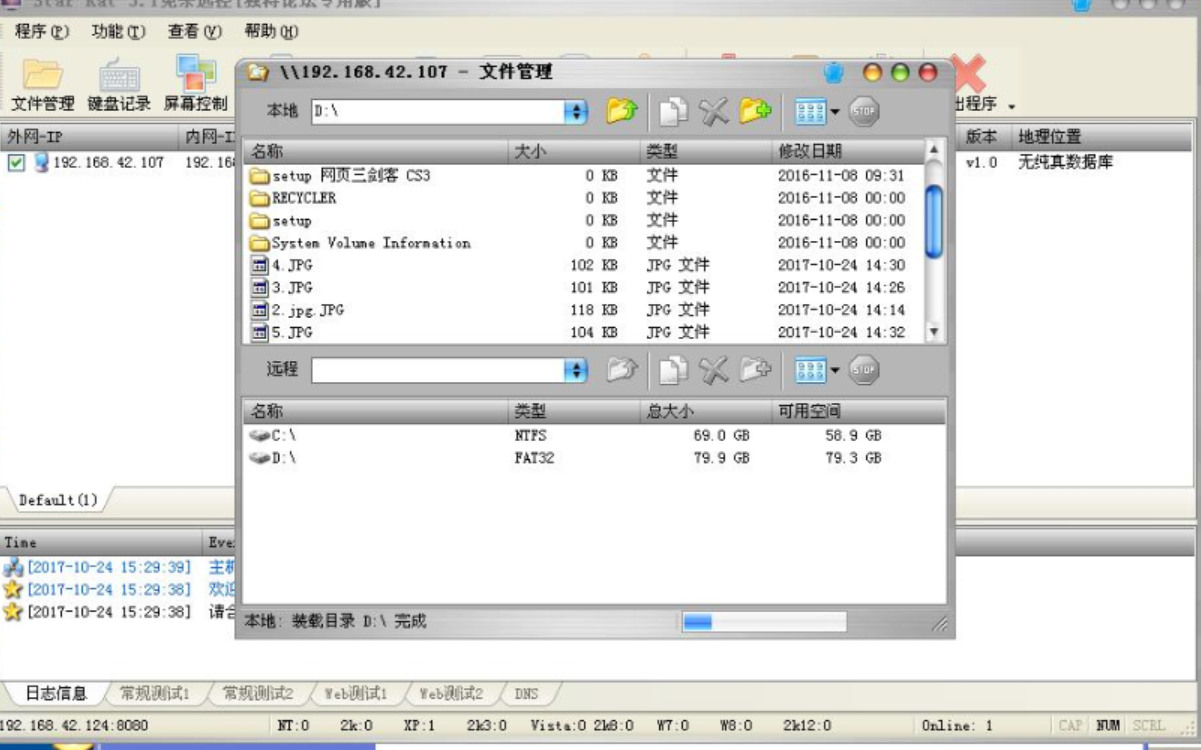1201x750 pixels.
Task: Click the progress bar in file manager status
Action: pos(764,622)
